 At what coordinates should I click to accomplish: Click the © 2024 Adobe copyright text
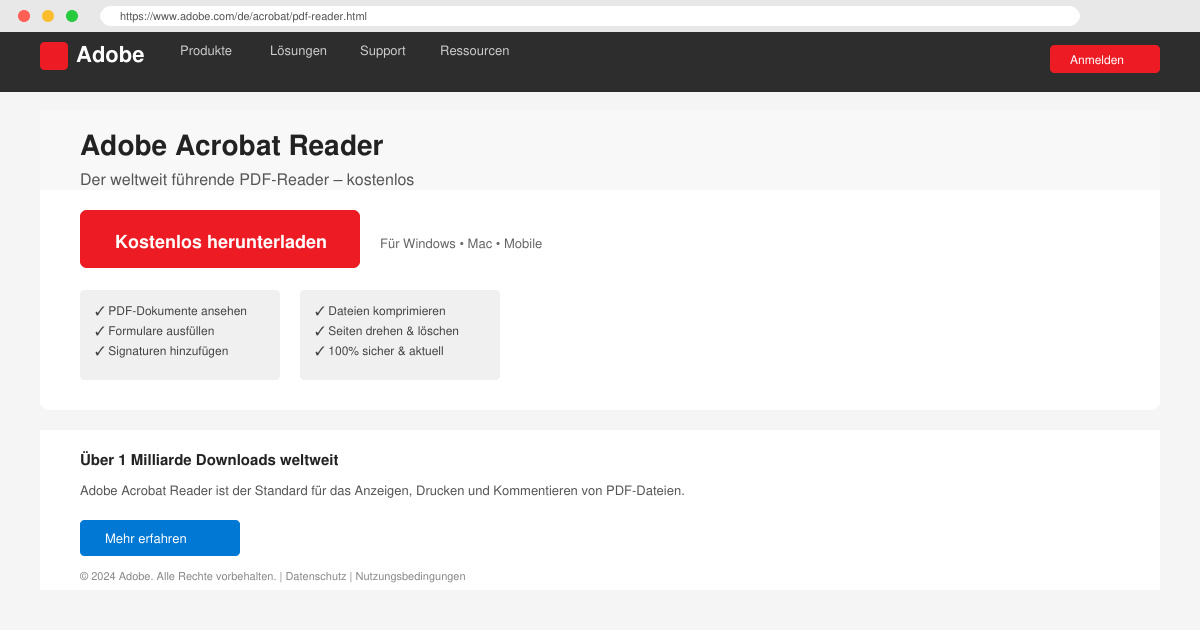click(178, 576)
